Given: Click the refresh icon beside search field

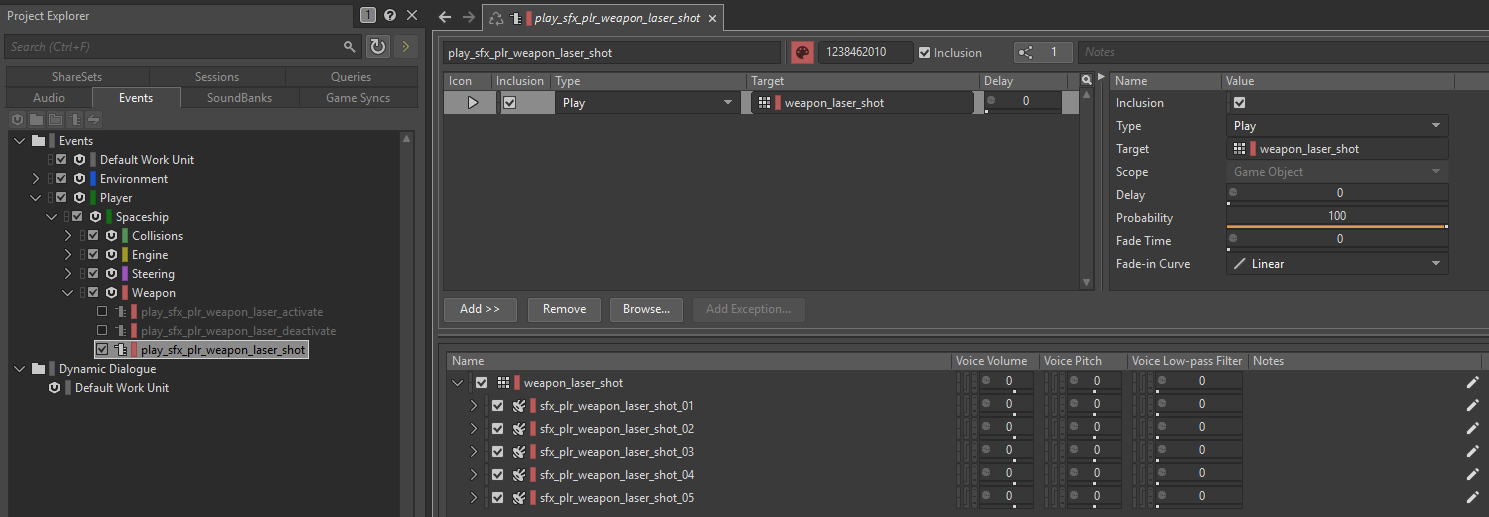Looking at the screenshot, I should point(377,46).
